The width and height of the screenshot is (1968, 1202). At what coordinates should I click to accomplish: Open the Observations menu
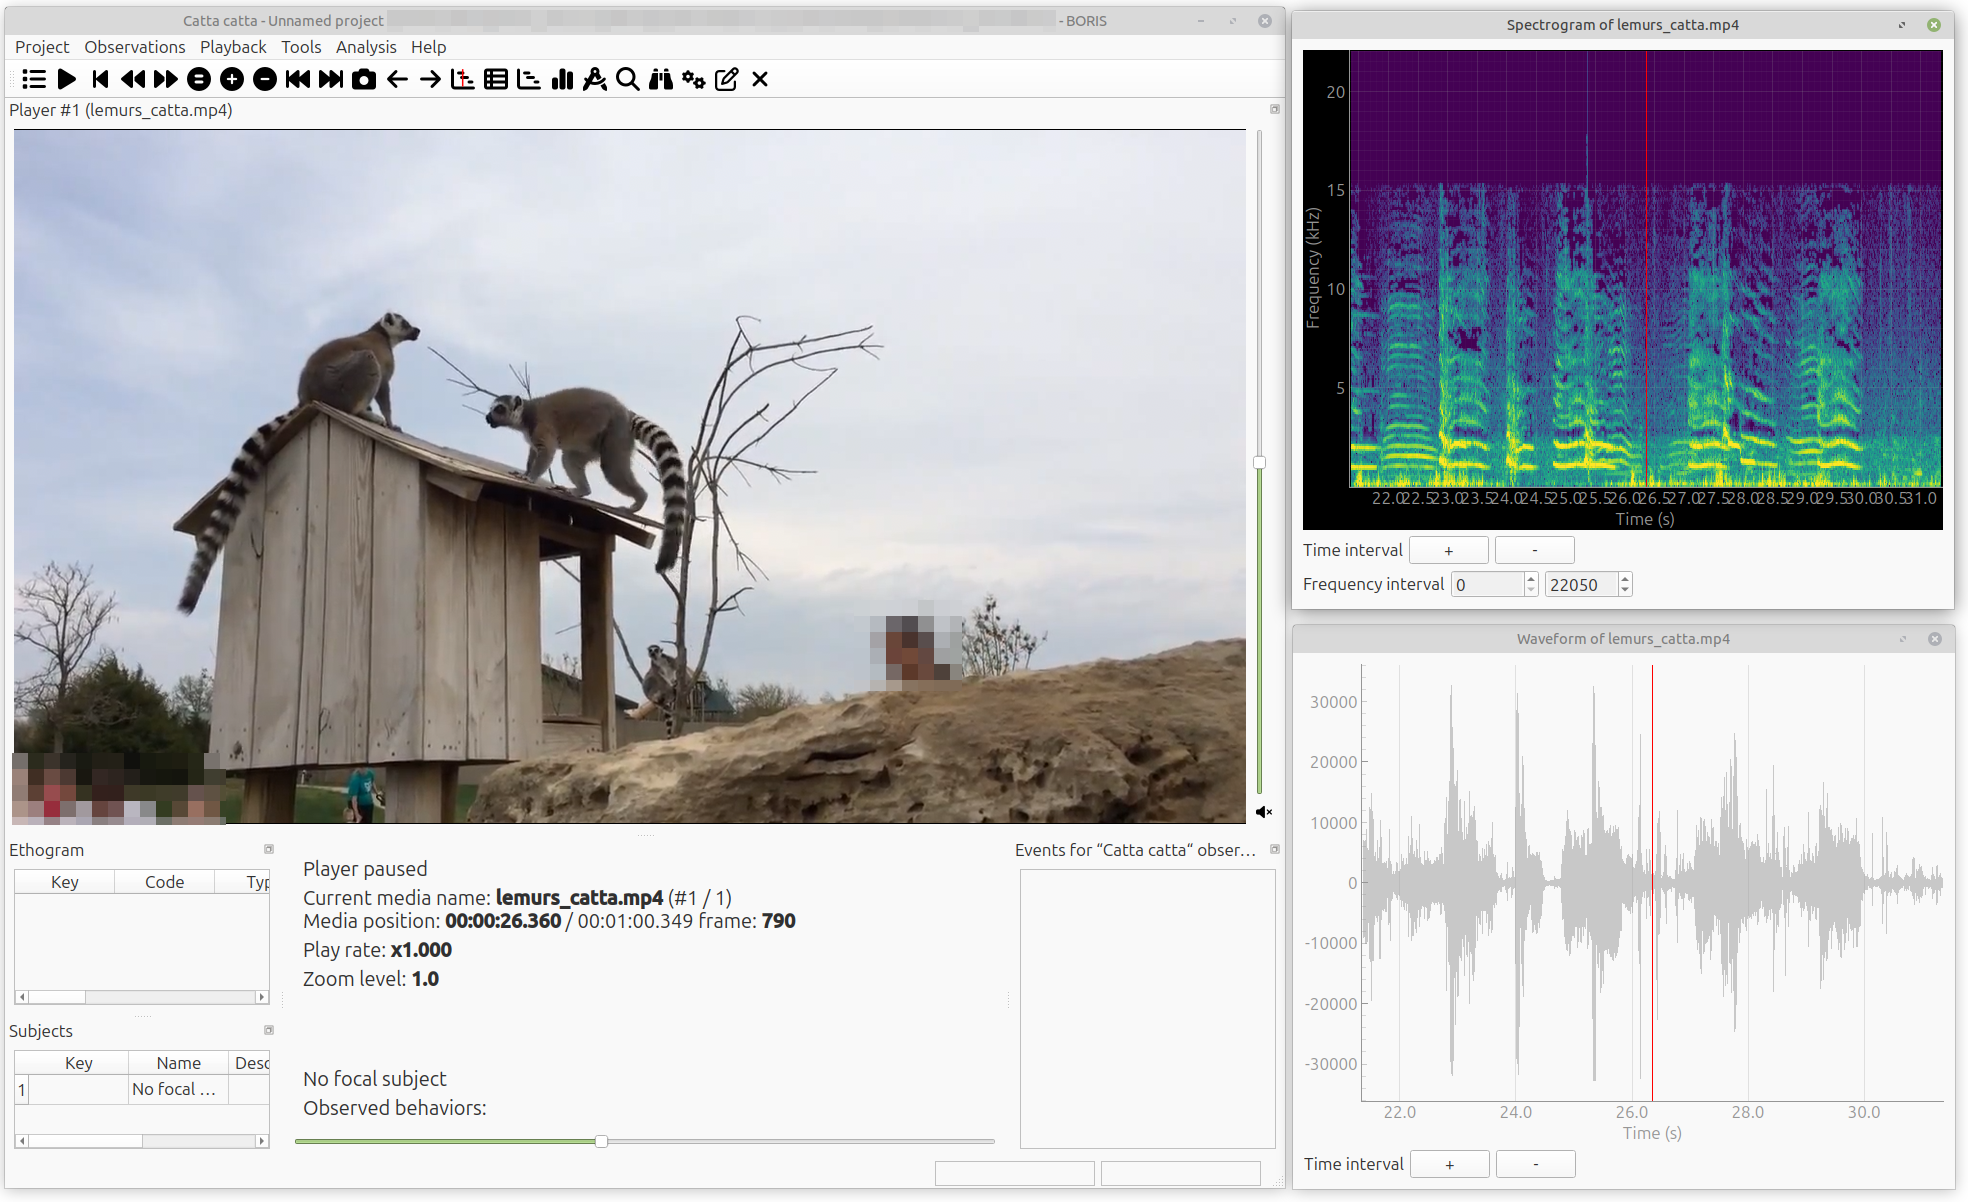coord(134,47)
